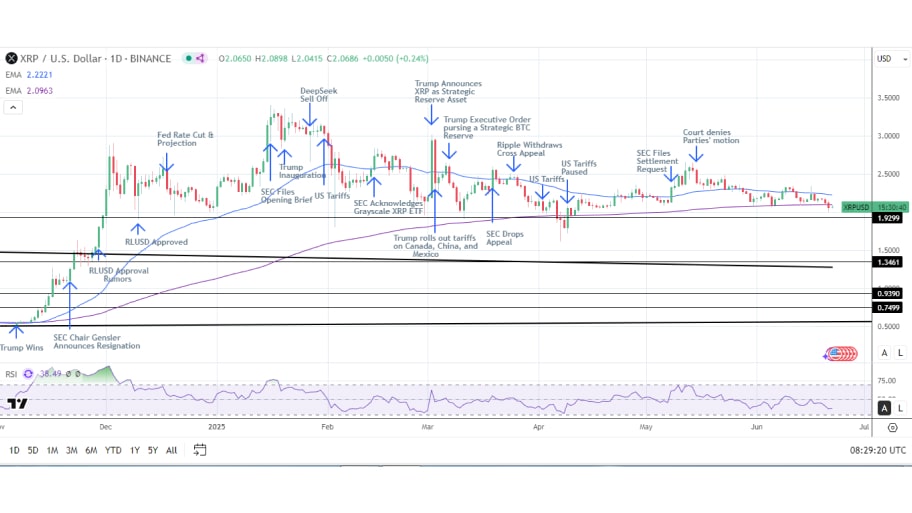Viewport: 912px width, 513px height.
Task: Click the 'Trump Executive Order' Strategic BTC Reserve note
Action: pos(487,127)
